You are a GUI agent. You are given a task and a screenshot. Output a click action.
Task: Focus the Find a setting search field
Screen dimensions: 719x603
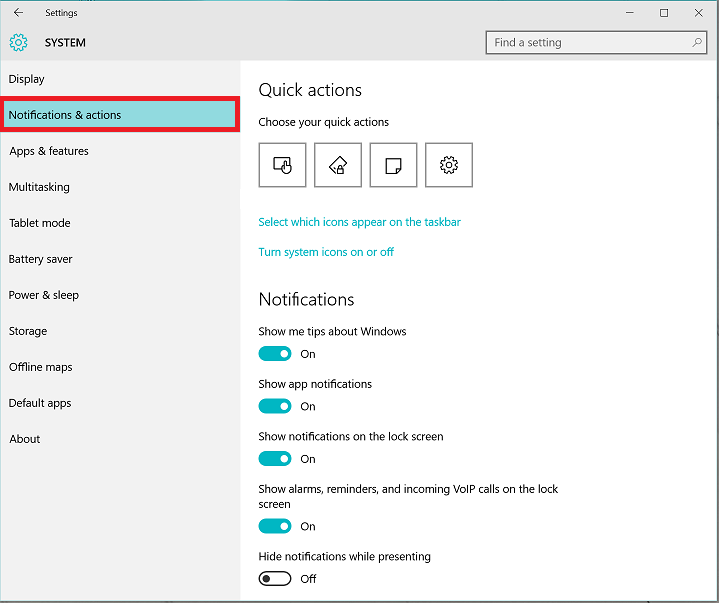tap(596, 43)
